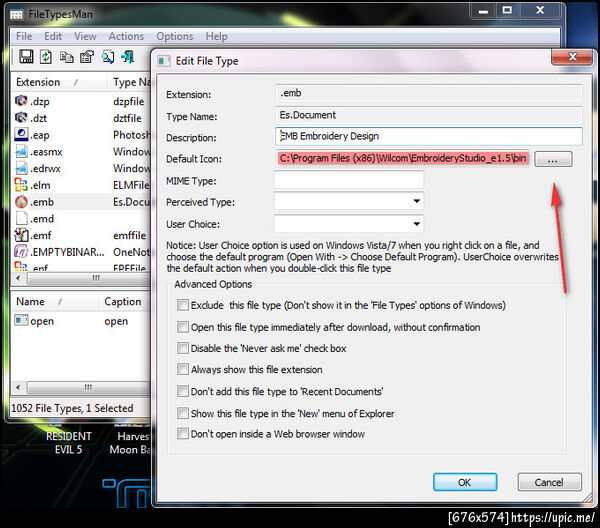
Task: Expand the User Choice dropdown
Action: 417,224
